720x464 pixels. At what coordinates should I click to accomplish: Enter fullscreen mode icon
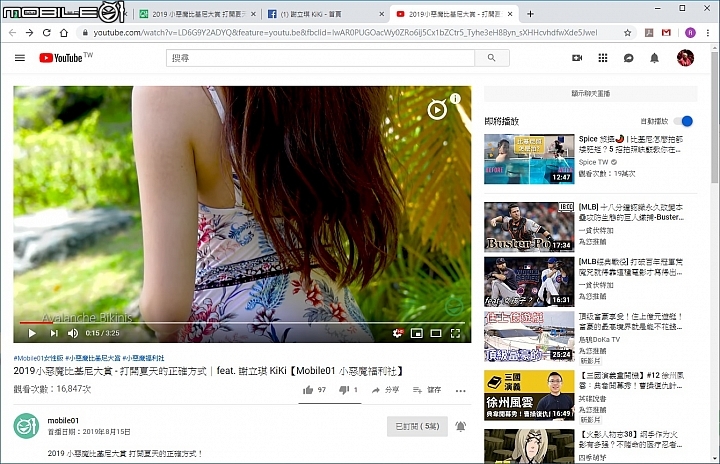click(455, 333)
